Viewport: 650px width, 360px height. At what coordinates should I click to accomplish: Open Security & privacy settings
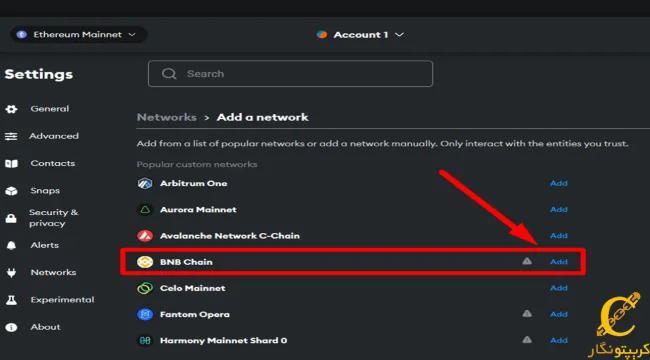pyautogui.click(x=53, y=218)
